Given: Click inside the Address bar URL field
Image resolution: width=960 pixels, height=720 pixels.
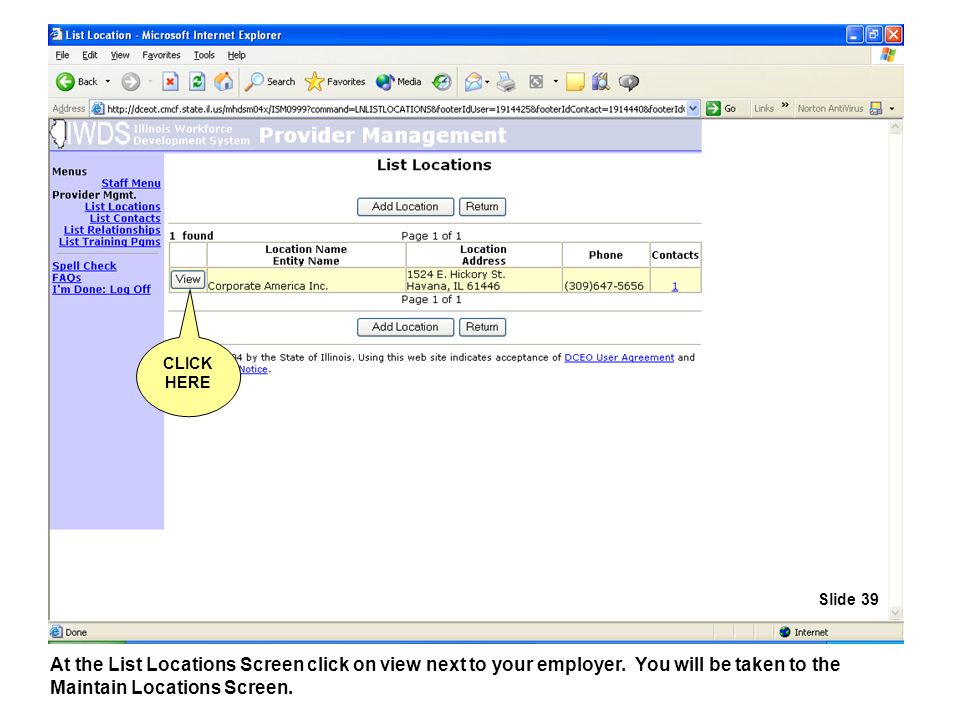Looking at the screenshot, I should 396,109.
